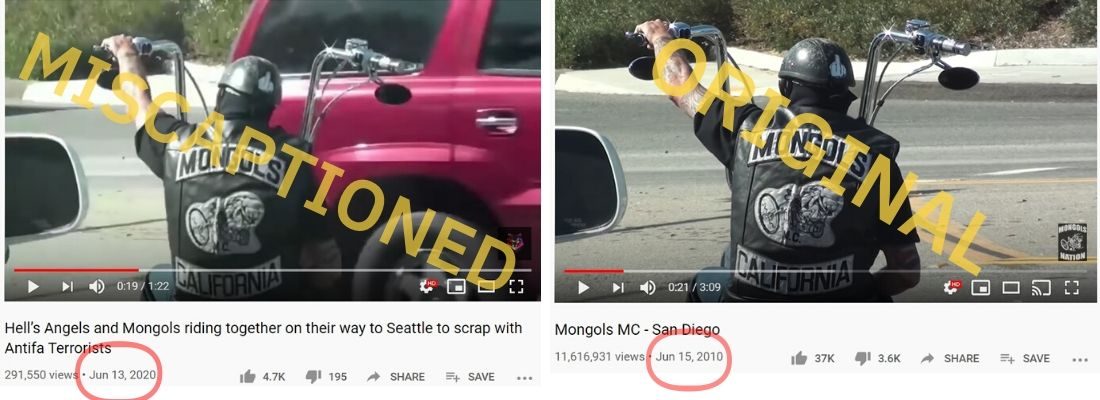The height and width of the screenshot is (400, 1100).
Task: Toggle theater mode on left video
Action: pyautogui.click(x=486, y=286)
